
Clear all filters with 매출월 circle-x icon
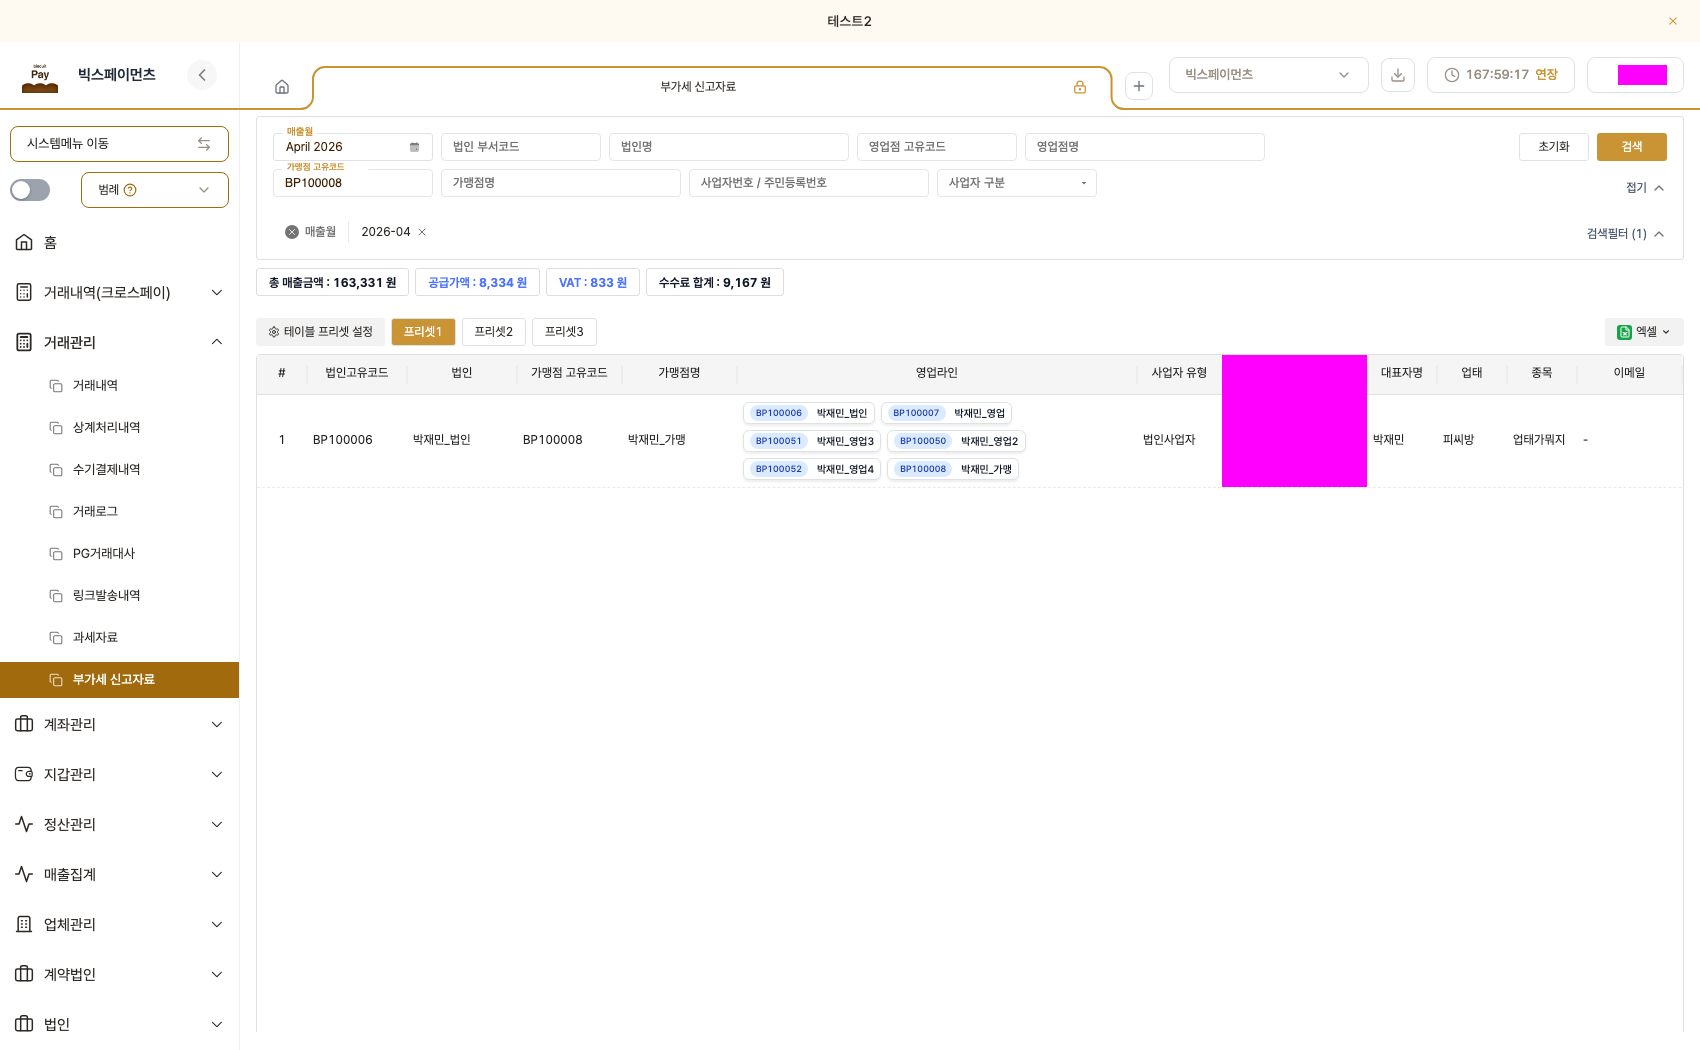[x=292, y=232]
